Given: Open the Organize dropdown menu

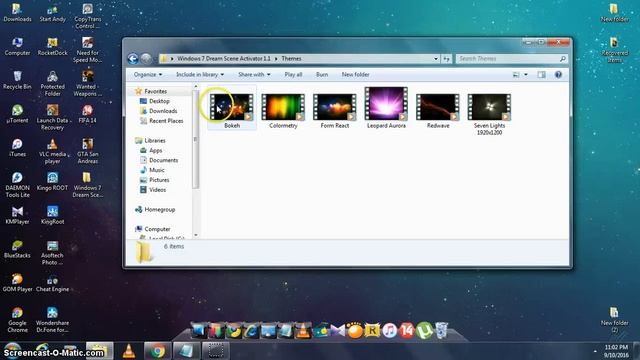Looking at the screenshot, I should pyautogui.click(x=148, y=75).
